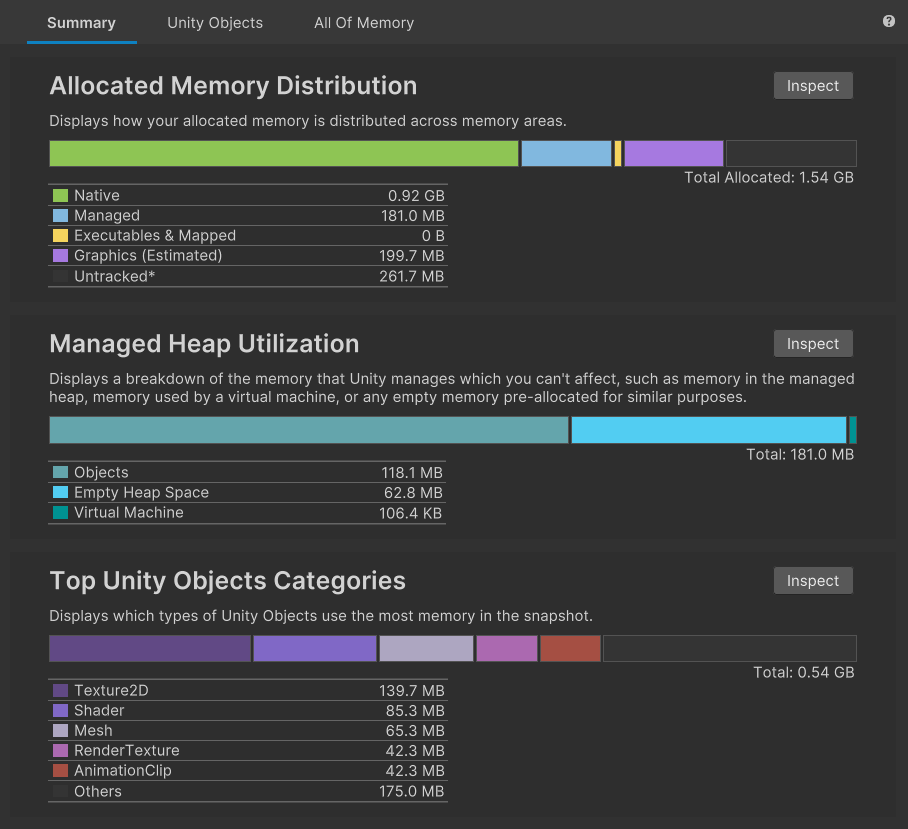Select the Untracked* row in legend
This screenshot has width=908, height=829.
coord(248,276)
